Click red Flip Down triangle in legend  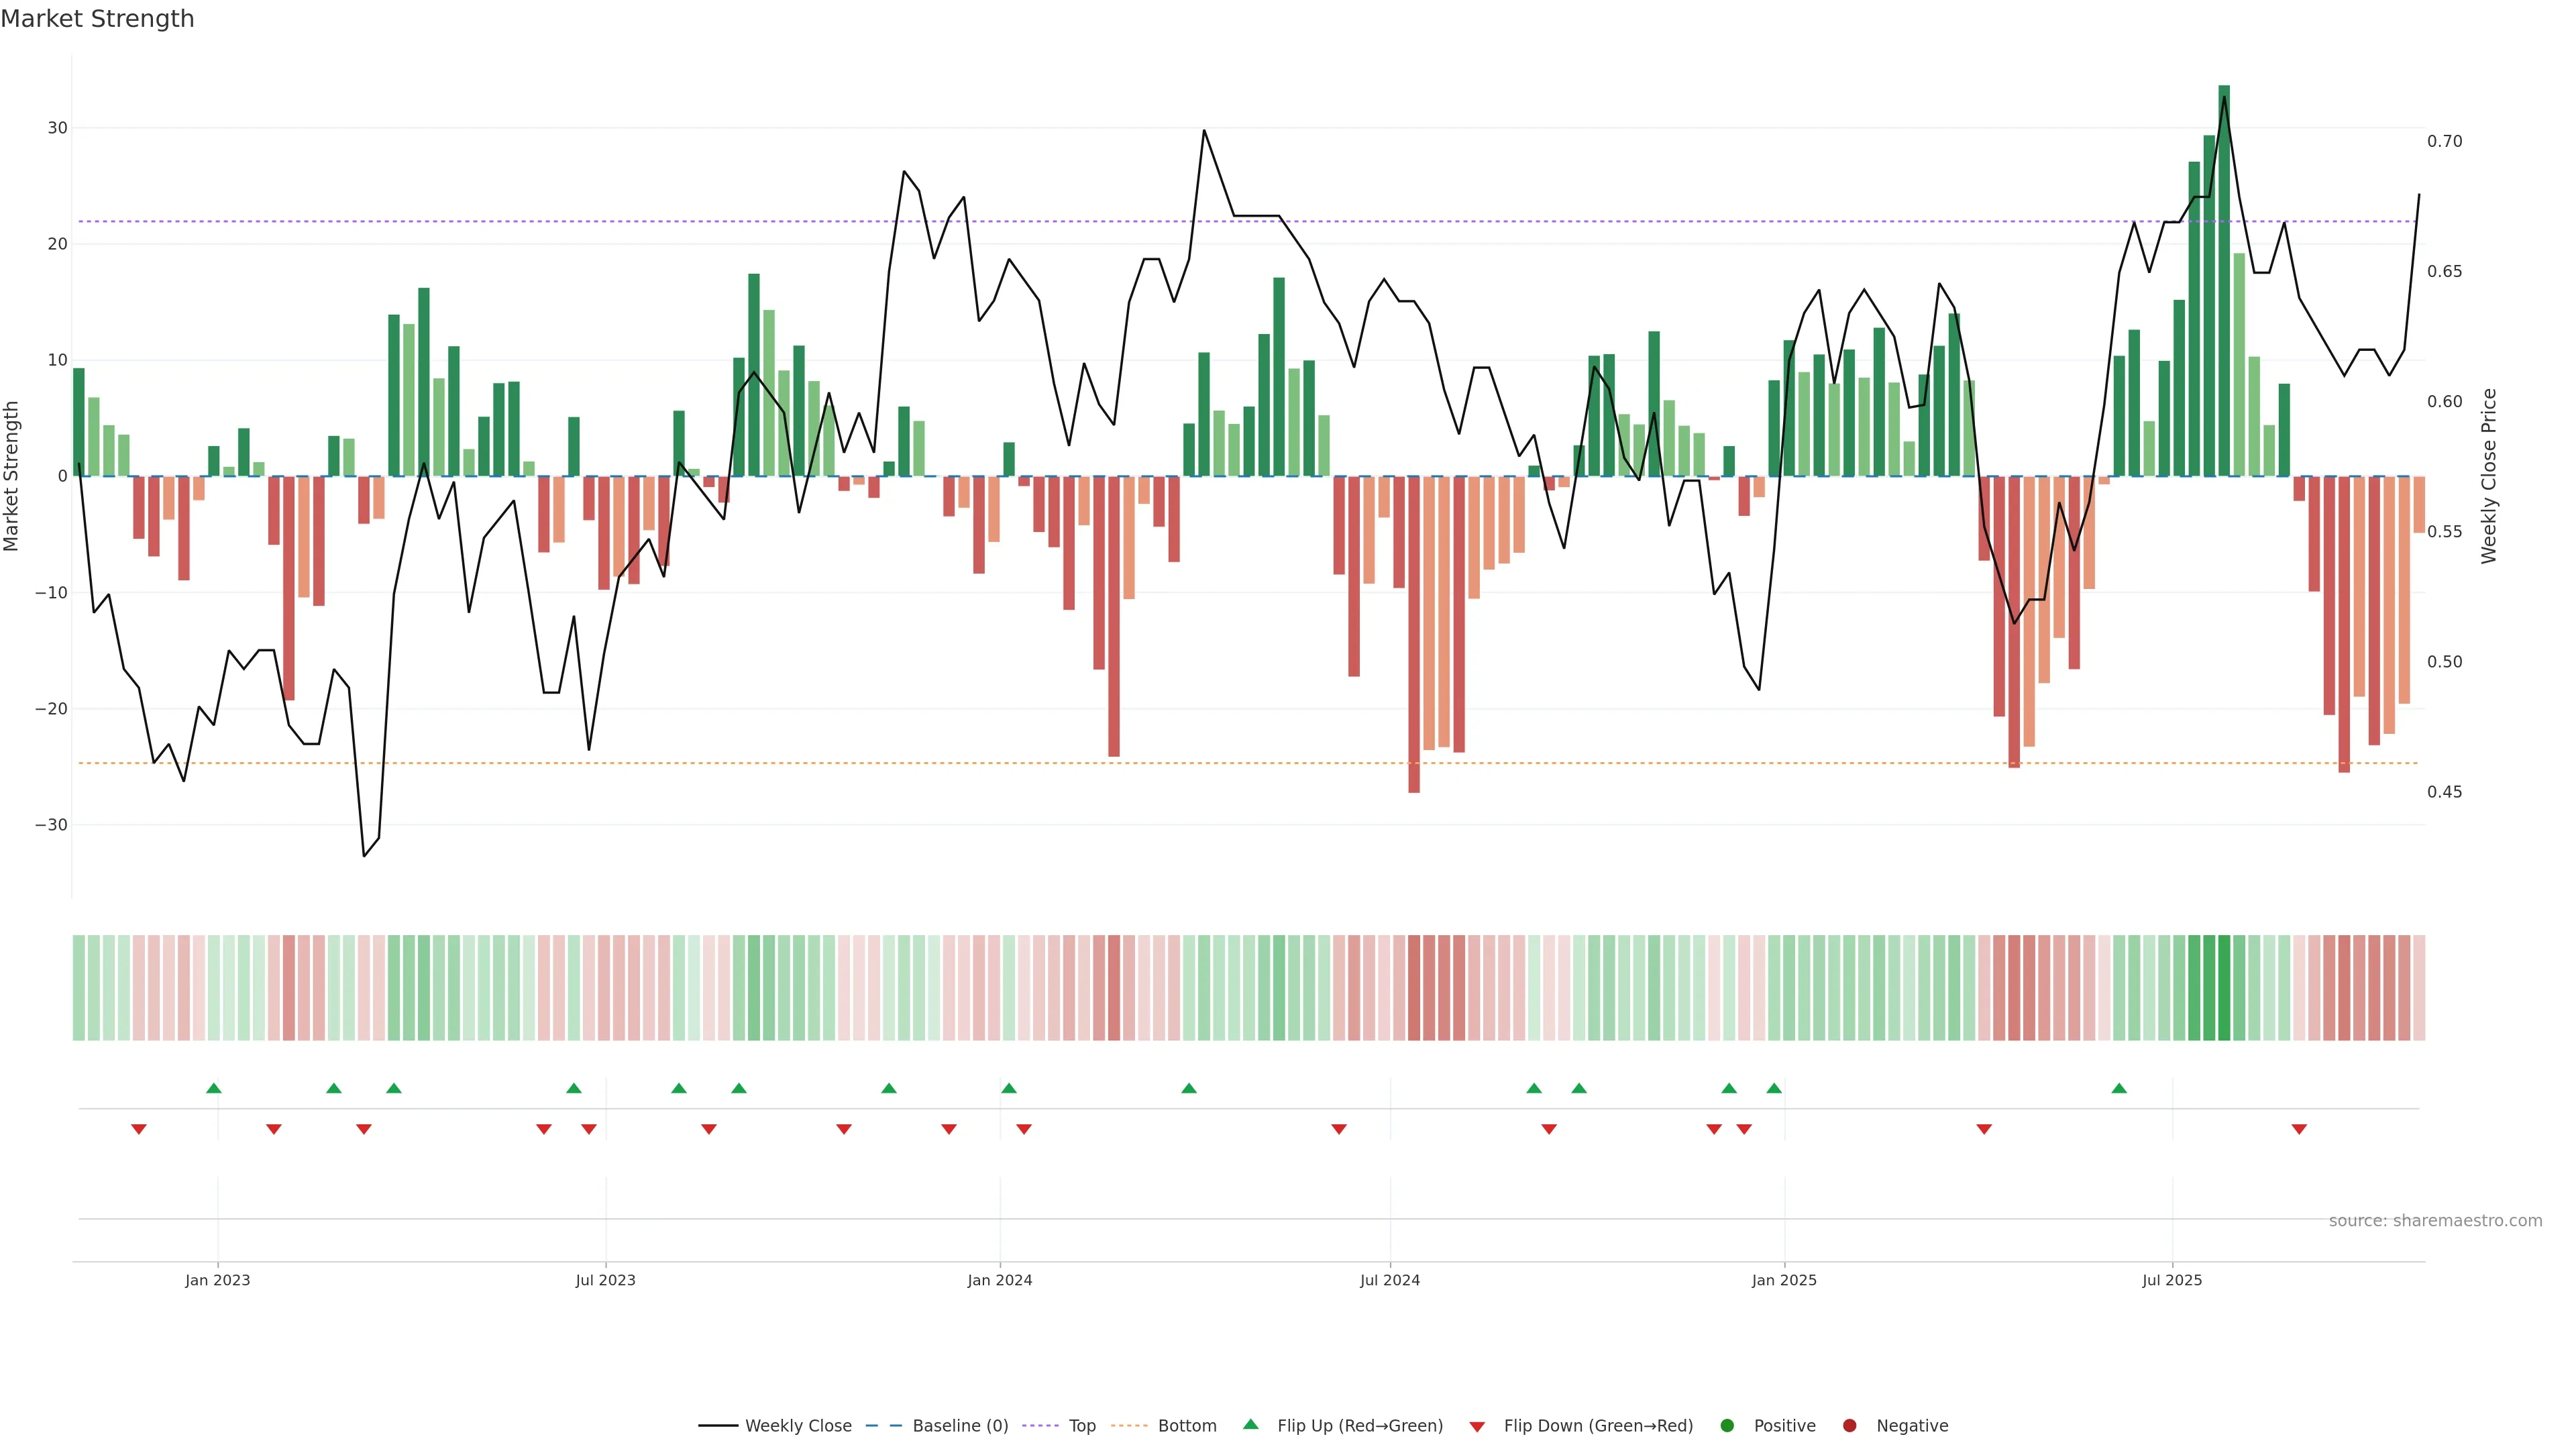[x=1477, y=1427]
